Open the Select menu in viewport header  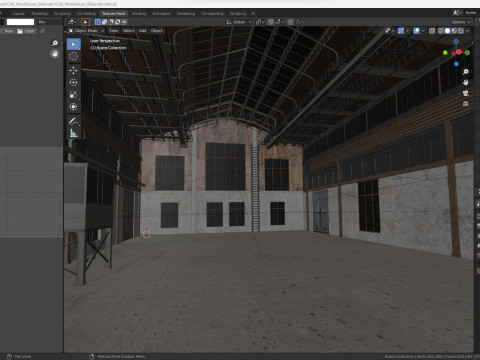pos(128,31)
